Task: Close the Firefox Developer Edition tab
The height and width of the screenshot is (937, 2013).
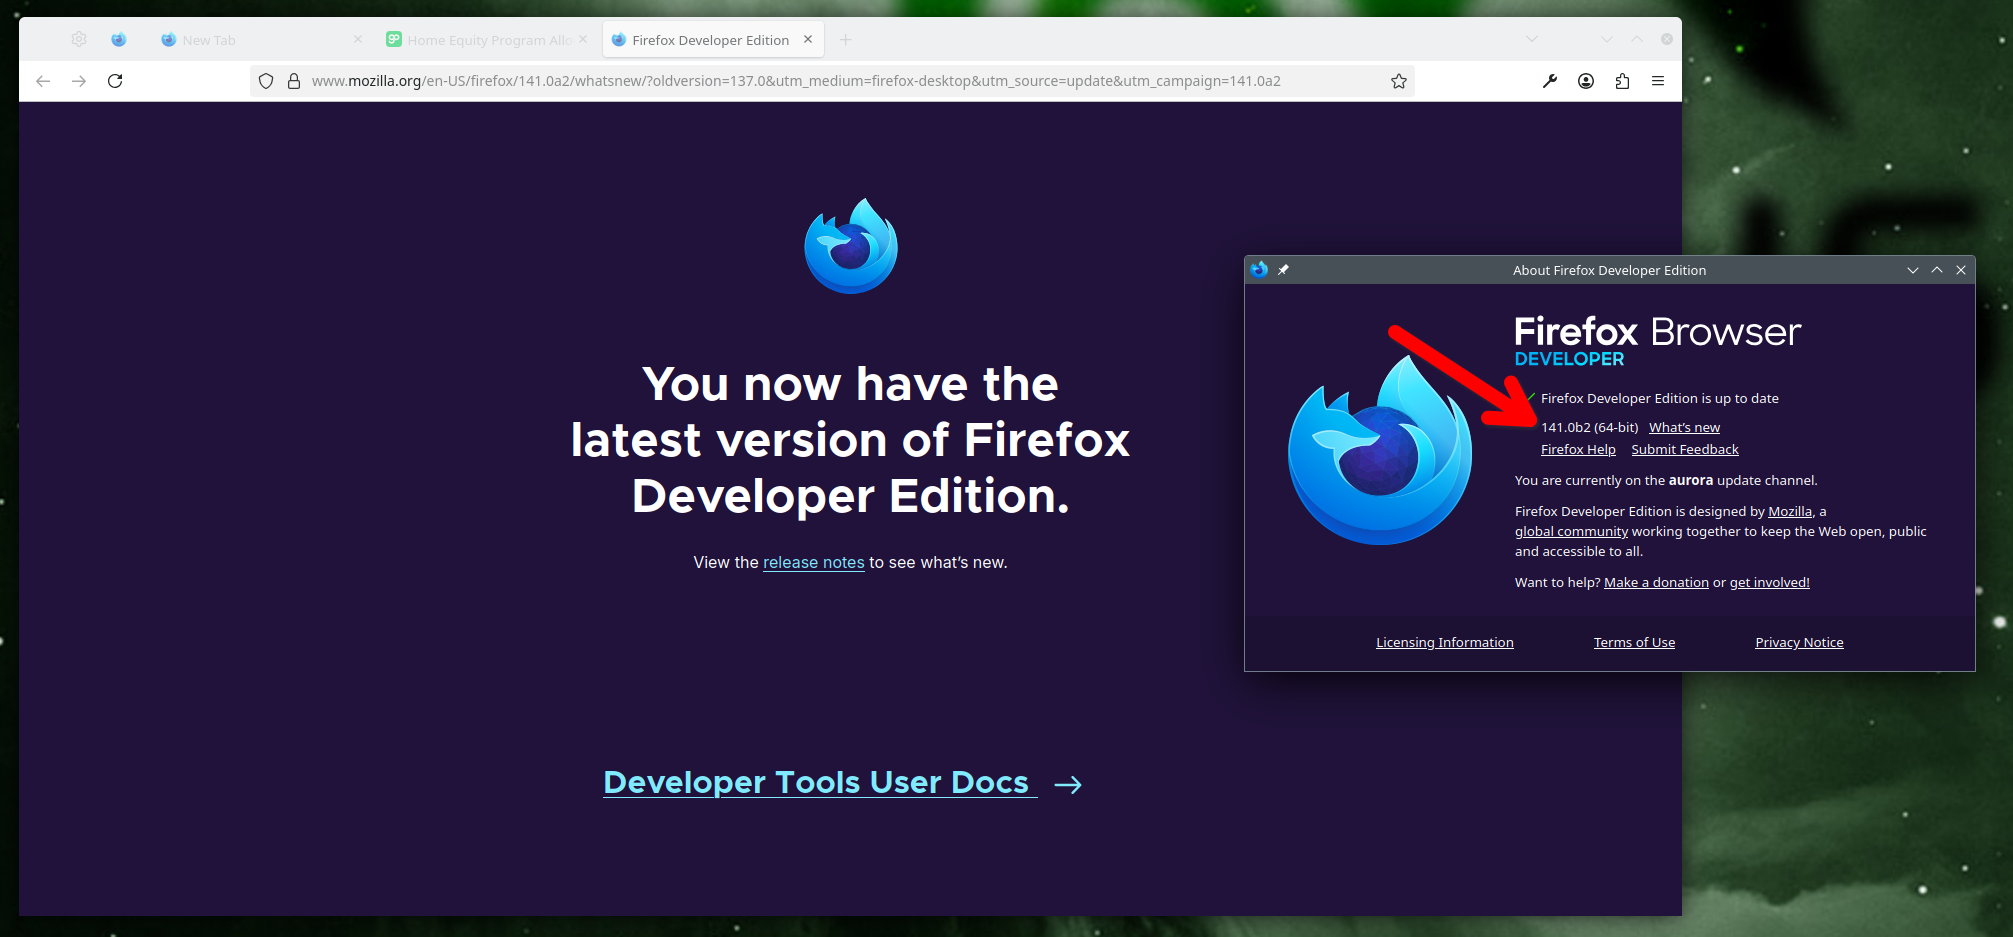Action: click(808, 39)
